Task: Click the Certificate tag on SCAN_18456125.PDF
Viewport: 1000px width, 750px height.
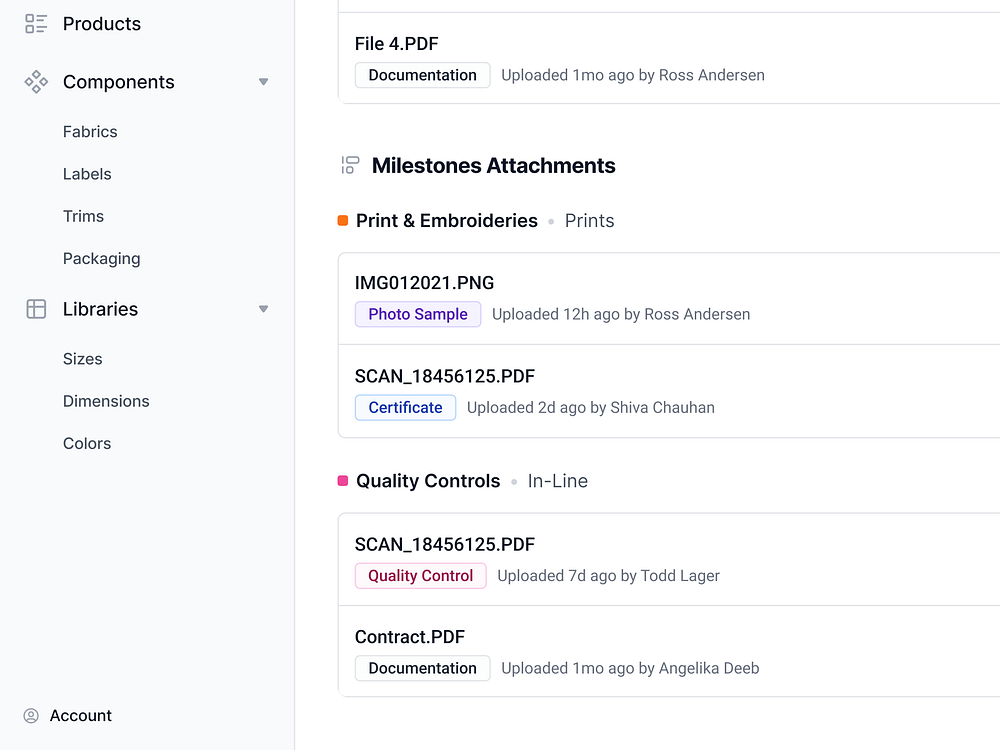Action: click(x=405, y=407)
